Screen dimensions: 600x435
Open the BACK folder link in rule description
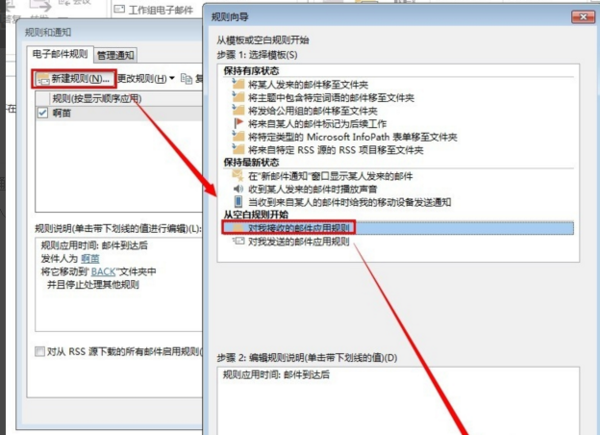pos(105,271)
